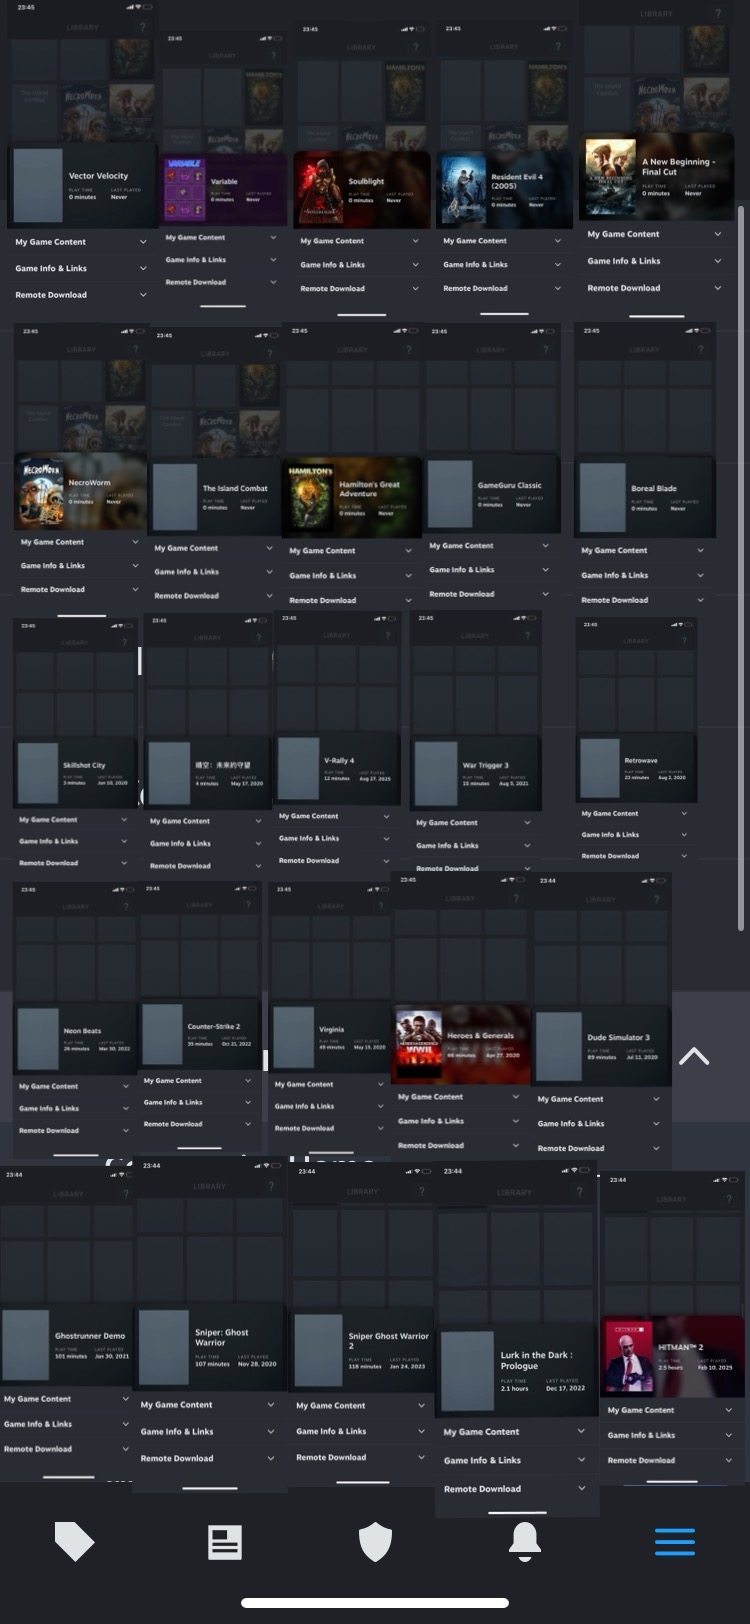The width and height of the screenshot is (750, 1624).
Task: Expand My Game Content under Variable
Action: [x=221, y=238]
